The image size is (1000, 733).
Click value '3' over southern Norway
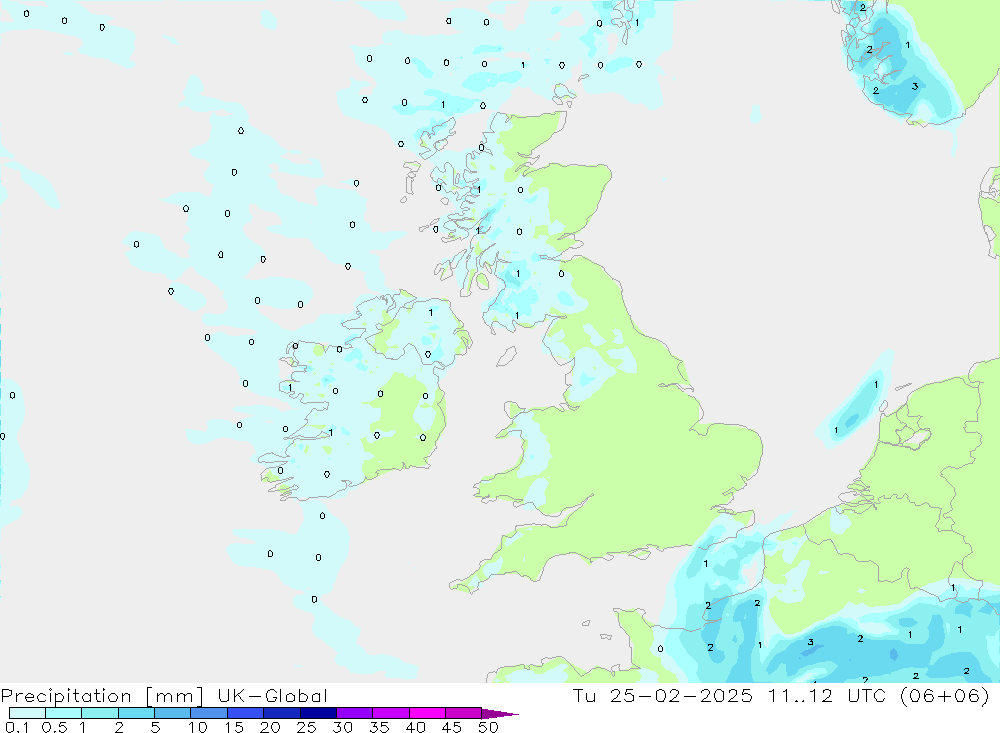tap(915, 86)
